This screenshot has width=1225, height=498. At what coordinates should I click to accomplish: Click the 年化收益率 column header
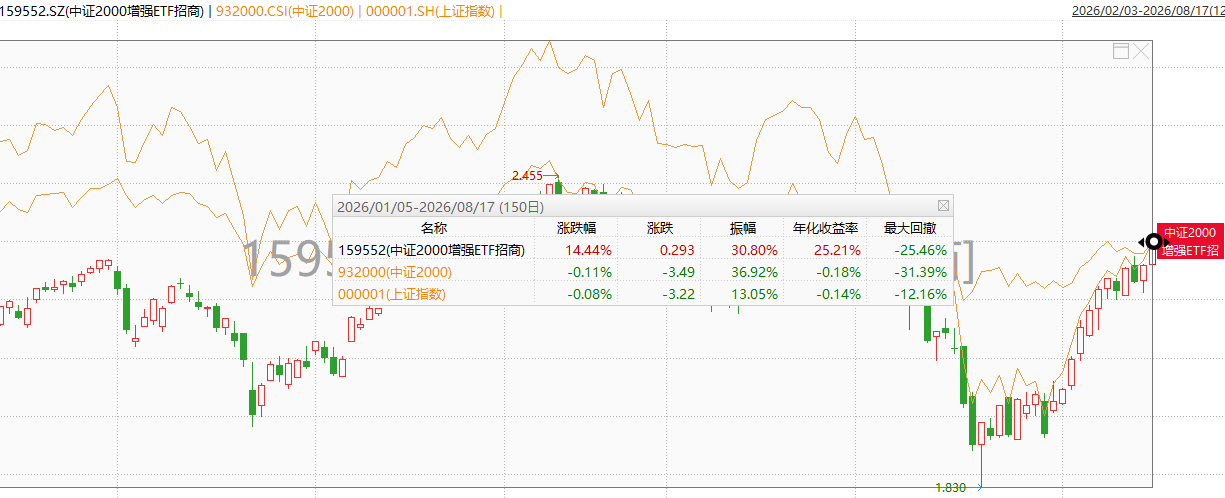(x=826, y=228)
